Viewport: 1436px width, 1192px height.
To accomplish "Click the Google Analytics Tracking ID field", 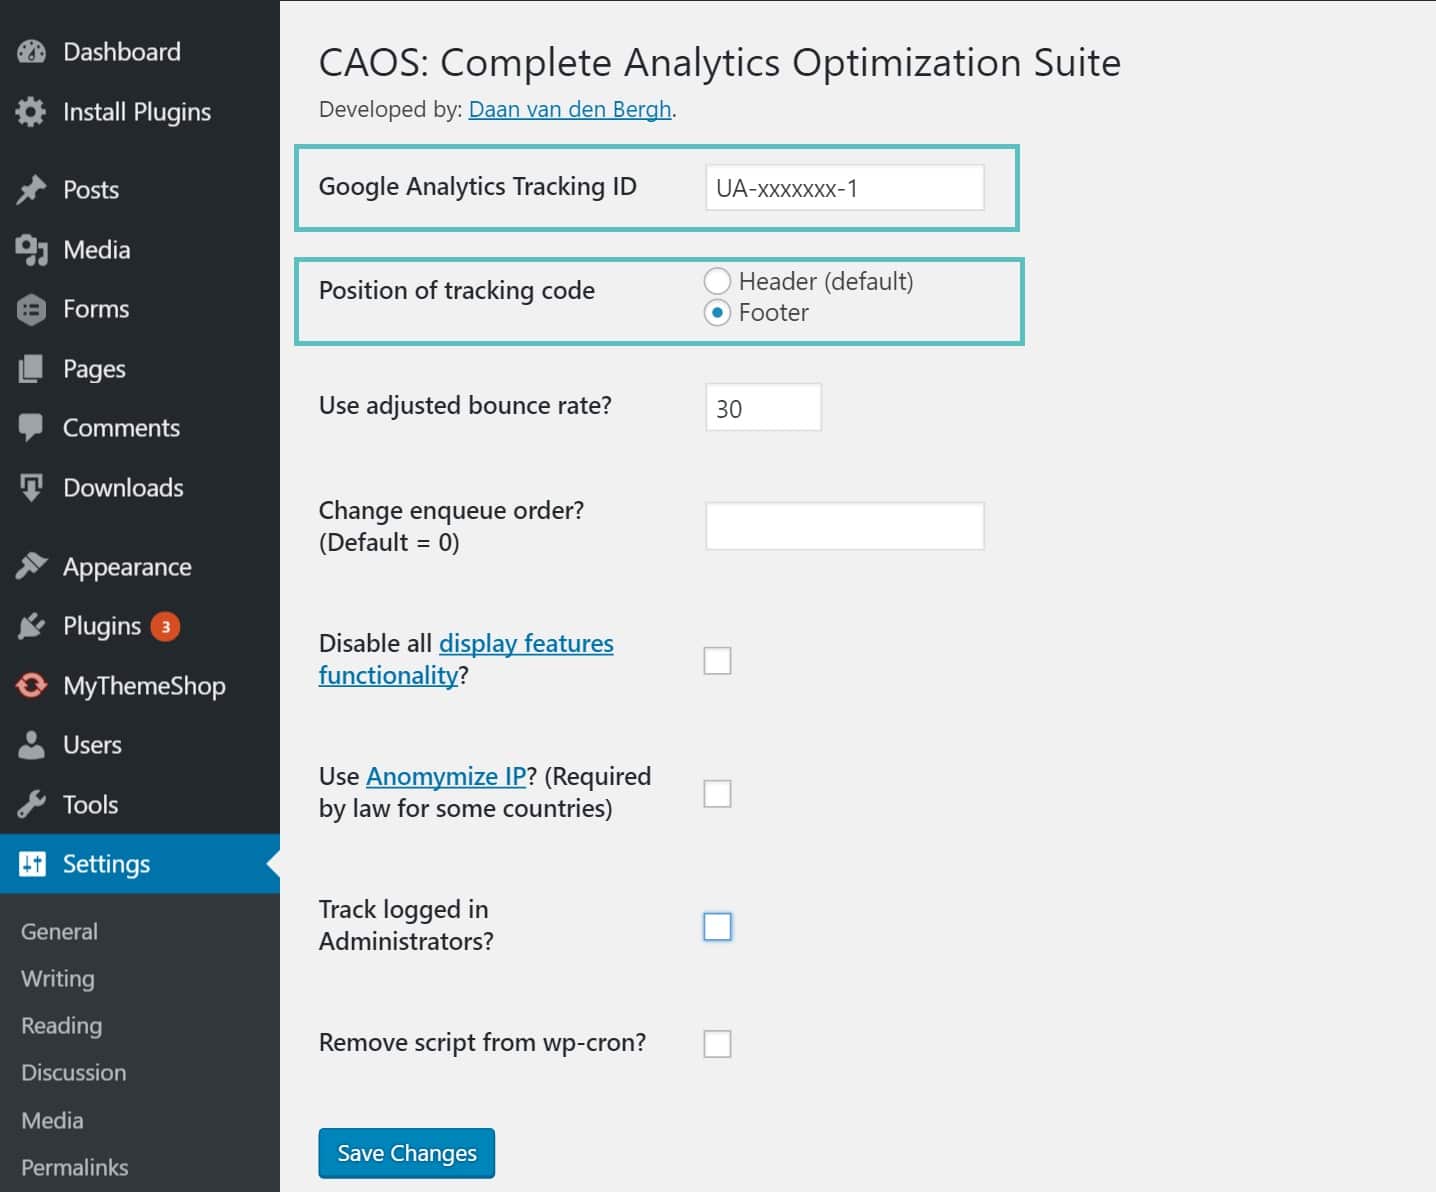I will pos(843,187).
